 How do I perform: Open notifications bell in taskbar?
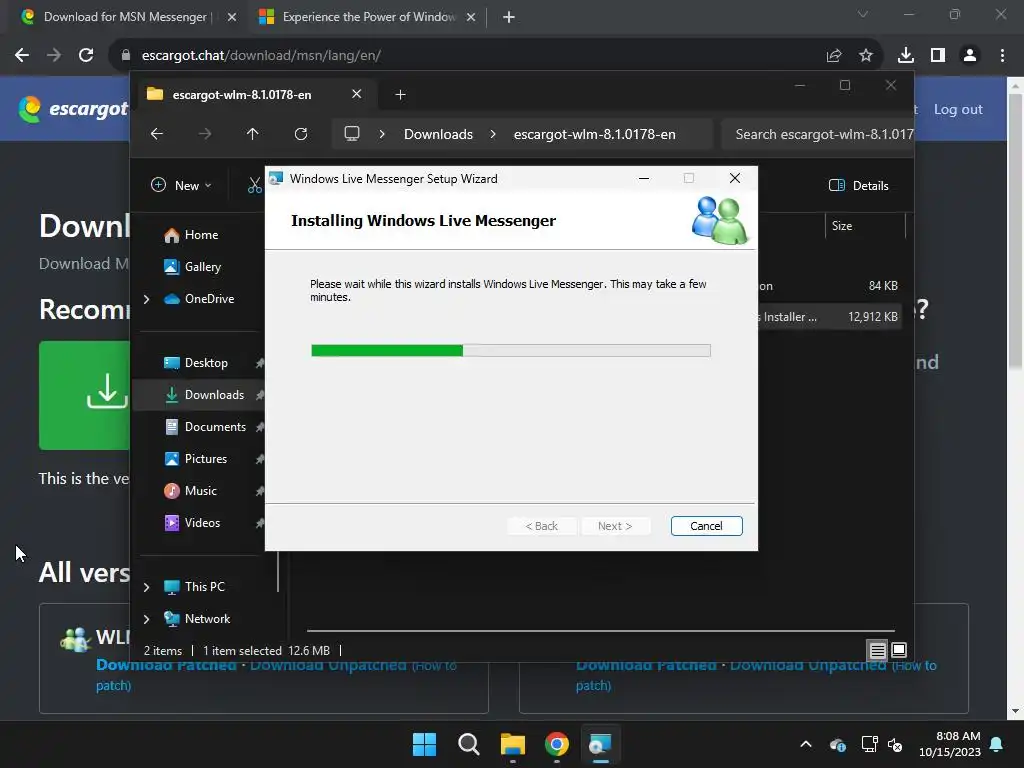[x=997, y=744]
